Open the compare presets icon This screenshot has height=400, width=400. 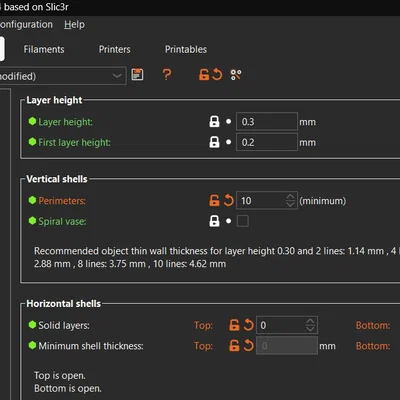[x=236, y=75]
